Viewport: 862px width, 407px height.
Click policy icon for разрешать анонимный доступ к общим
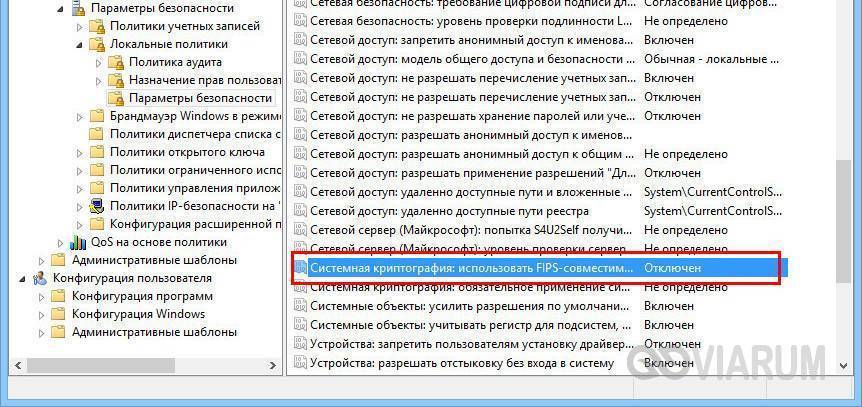300,154
